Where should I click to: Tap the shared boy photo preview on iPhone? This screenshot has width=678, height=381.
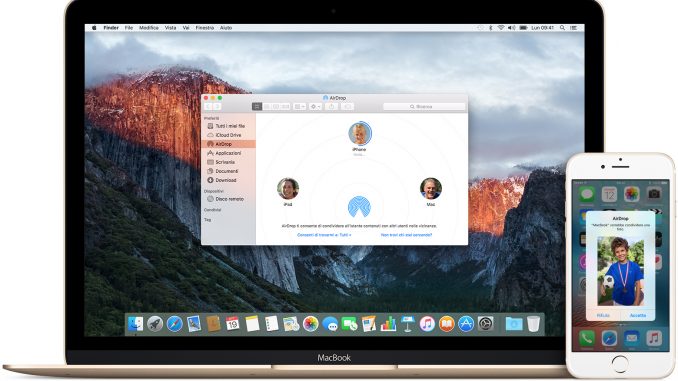(620, 271)
